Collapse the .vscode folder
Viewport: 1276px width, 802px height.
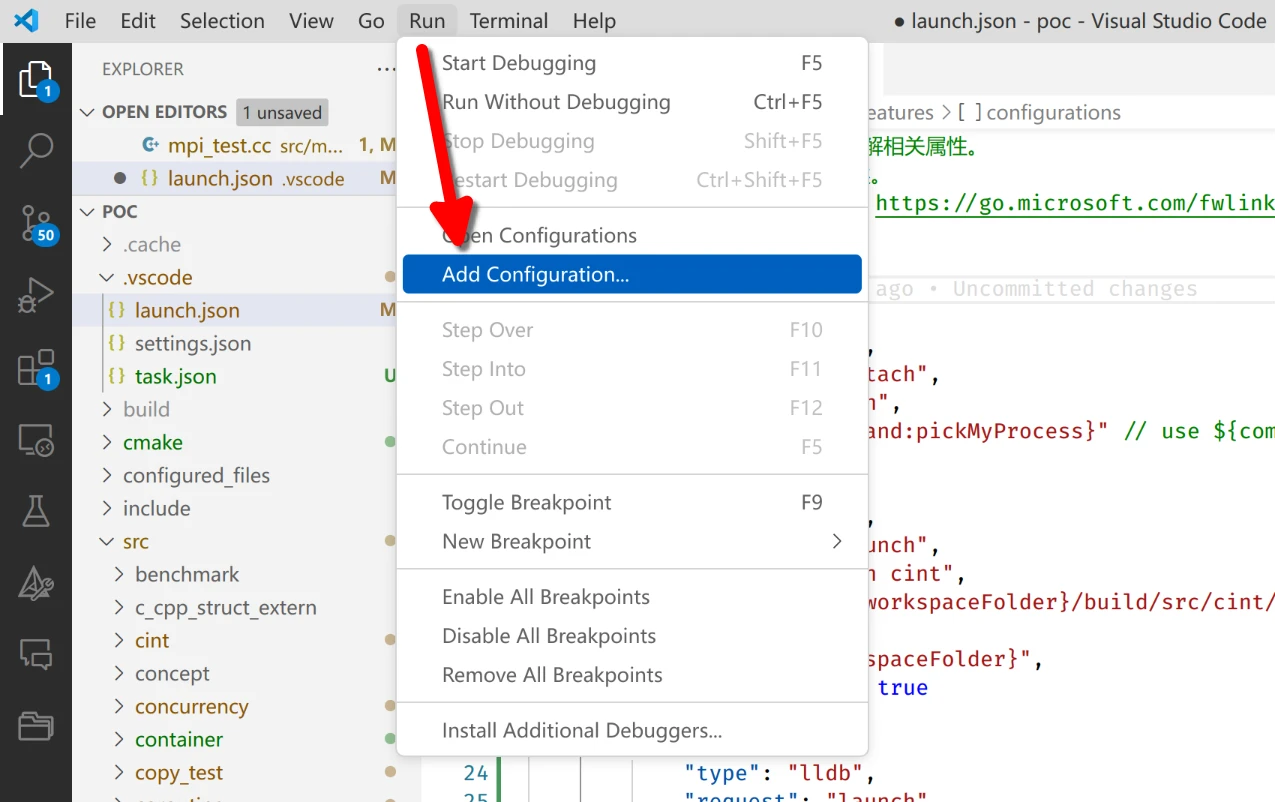pos(108,277)
